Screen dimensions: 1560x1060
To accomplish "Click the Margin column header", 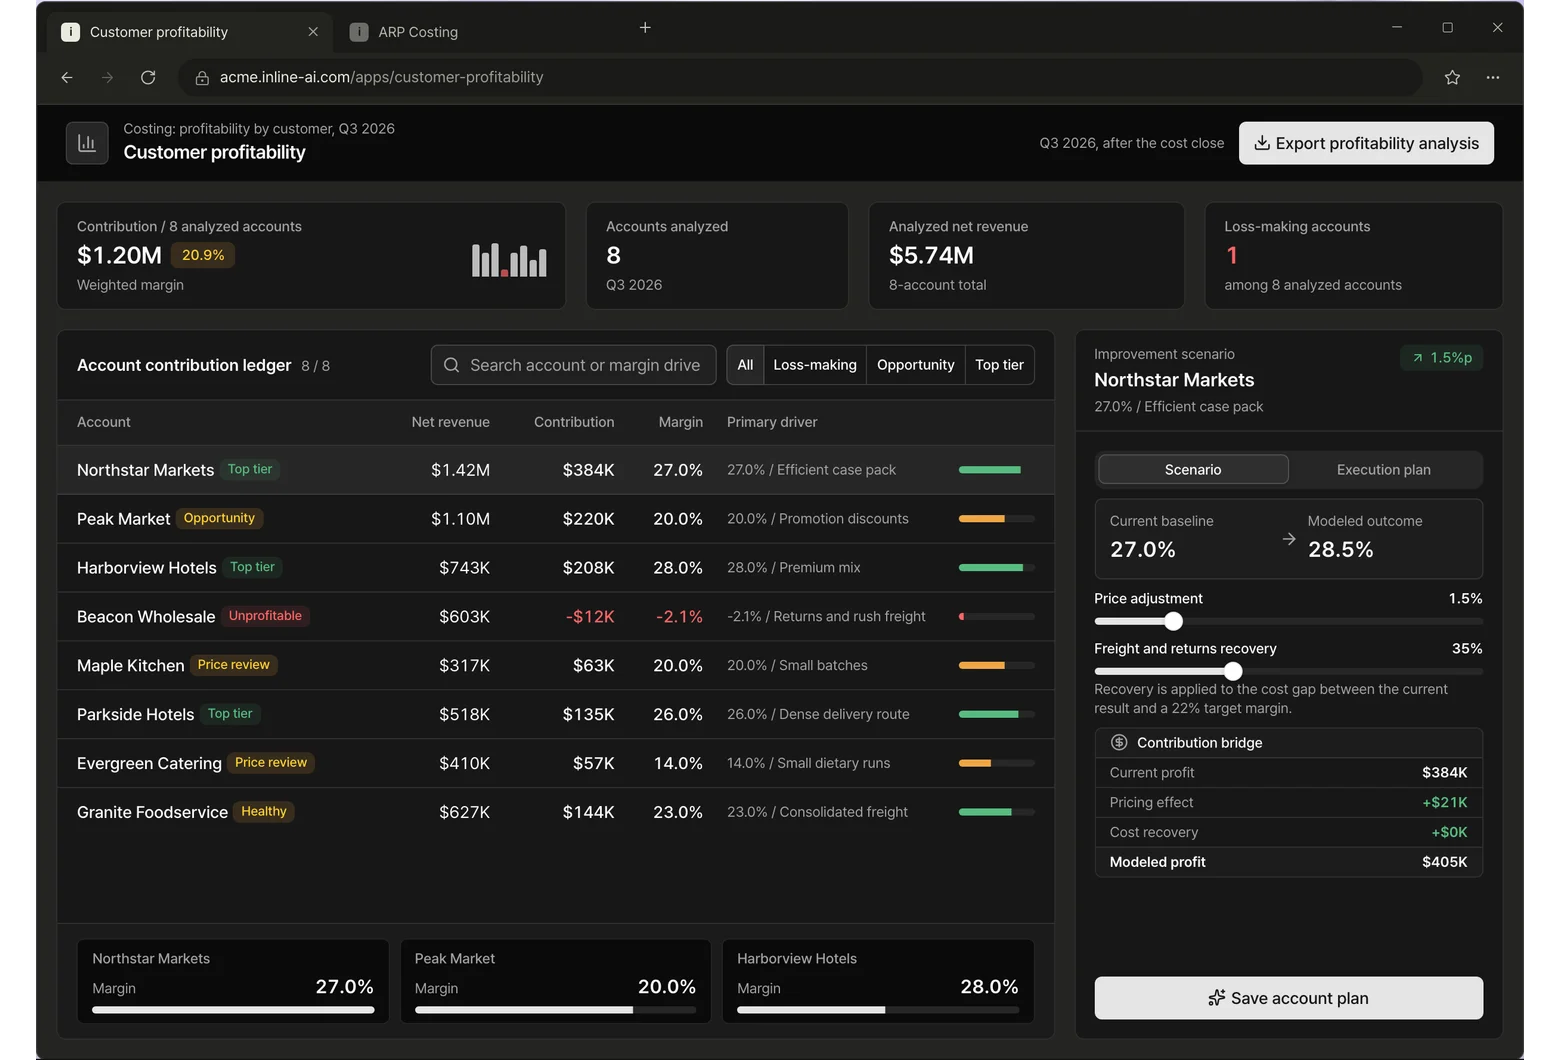I will pyautogui.click(x=680, y=422).
